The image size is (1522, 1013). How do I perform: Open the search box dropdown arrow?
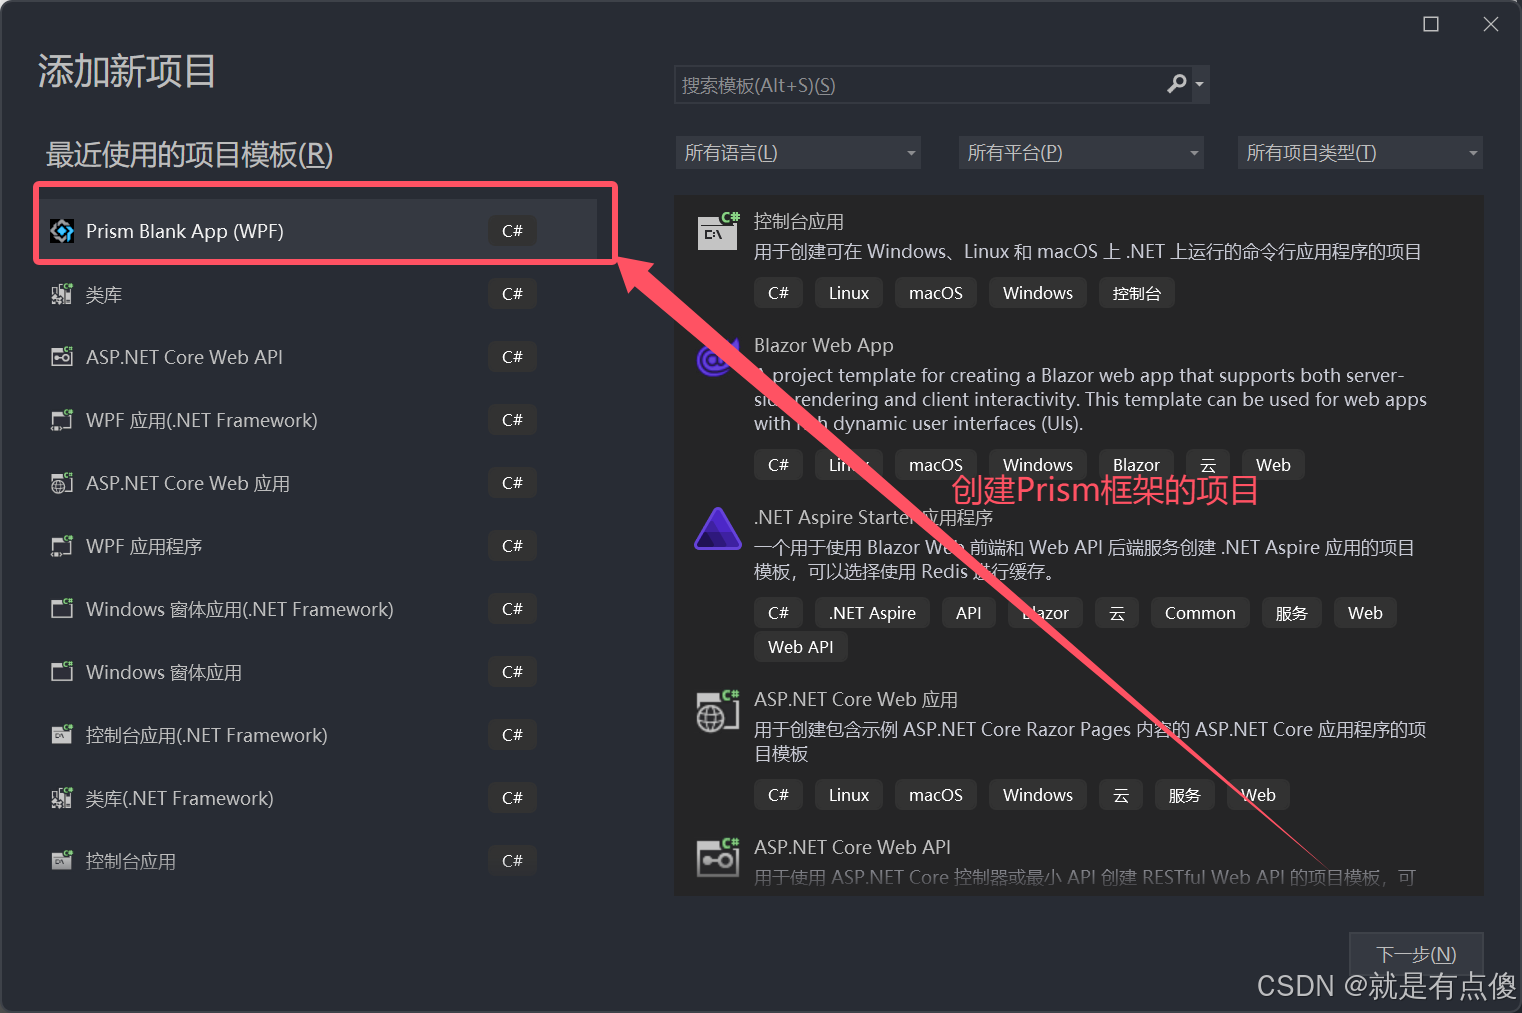1199,85
